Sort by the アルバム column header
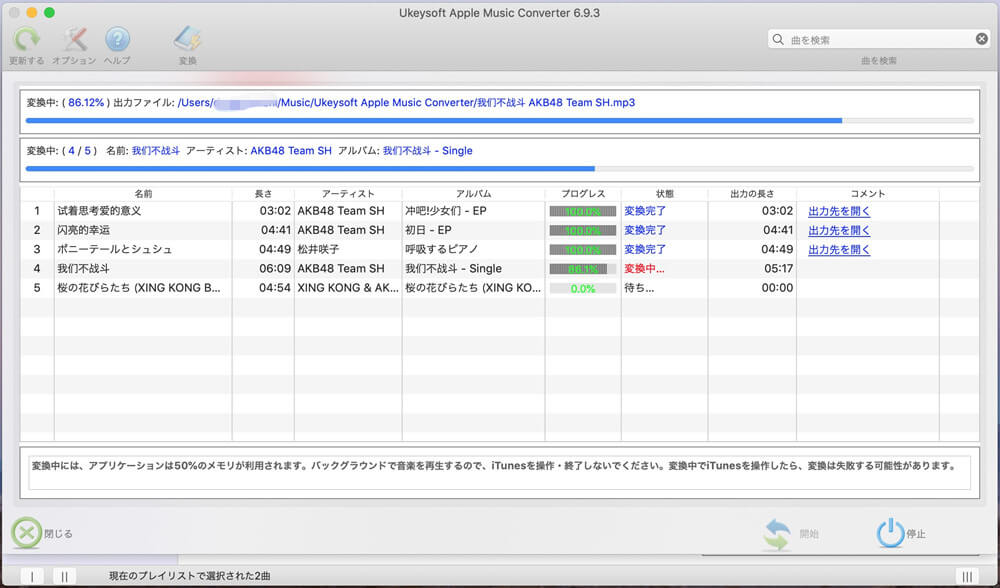The height and width of the screenshot is (588, 1000). 473,193
